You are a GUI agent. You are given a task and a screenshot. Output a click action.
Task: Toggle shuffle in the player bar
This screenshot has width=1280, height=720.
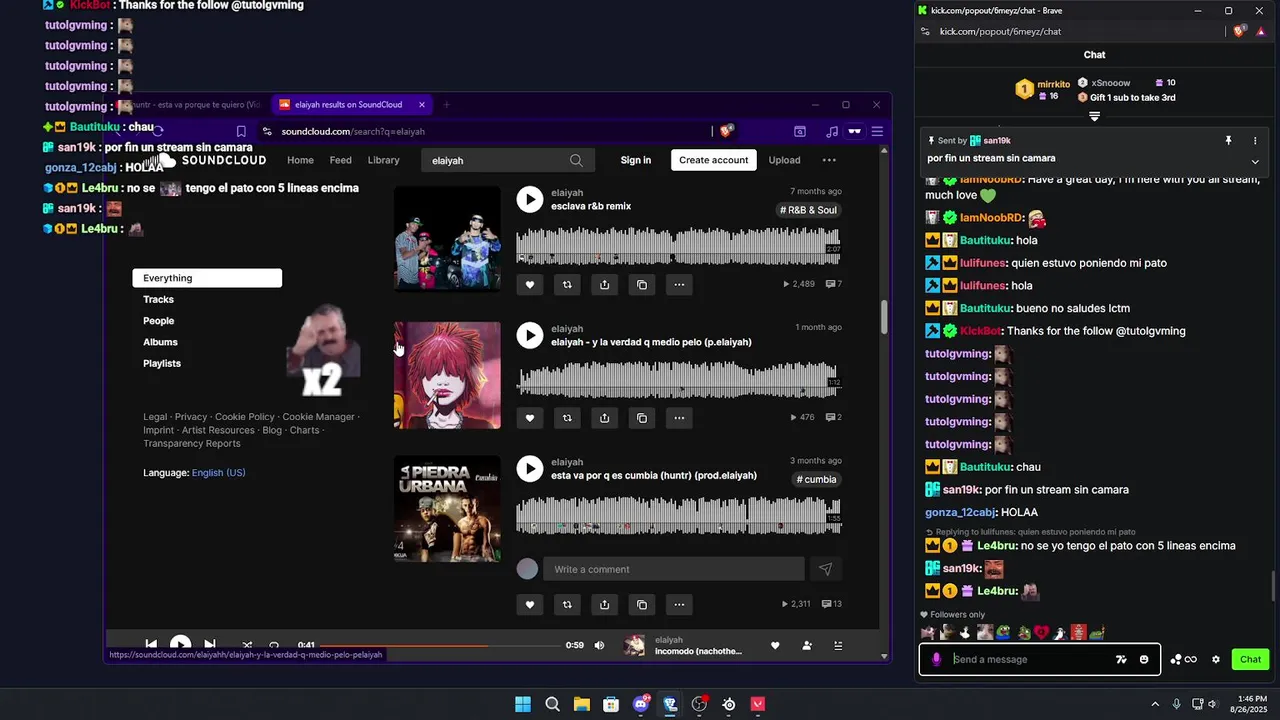coord(247,645)
